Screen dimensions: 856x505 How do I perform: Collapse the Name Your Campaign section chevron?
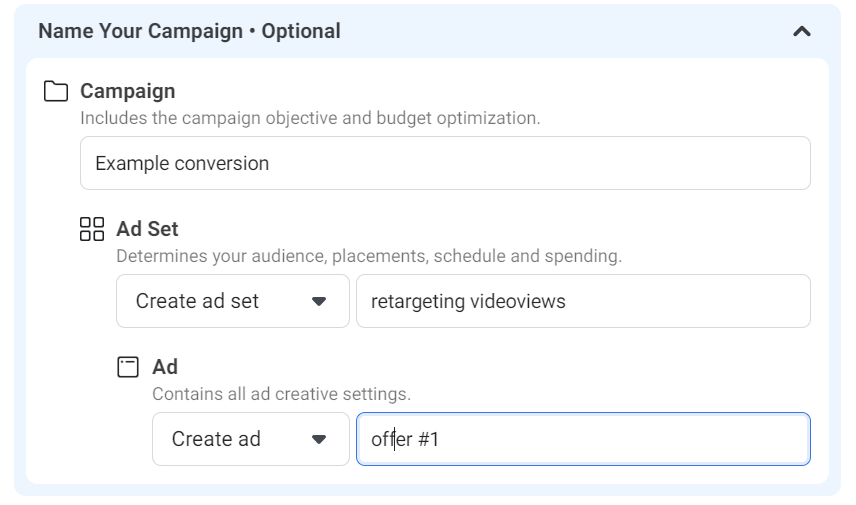point(801,31)
